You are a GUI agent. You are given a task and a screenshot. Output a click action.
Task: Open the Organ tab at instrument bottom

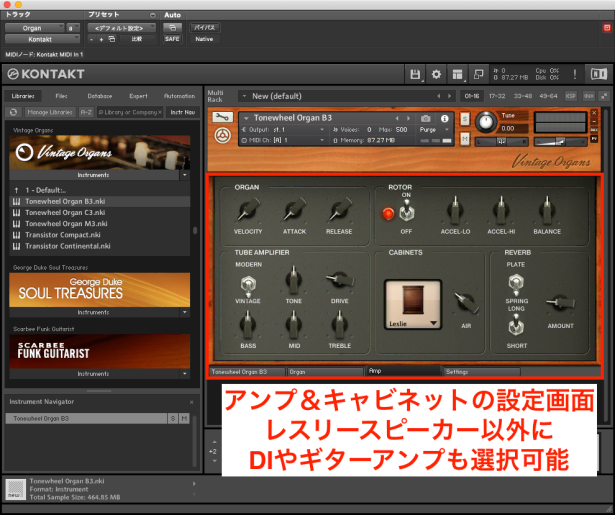(325, 372)
